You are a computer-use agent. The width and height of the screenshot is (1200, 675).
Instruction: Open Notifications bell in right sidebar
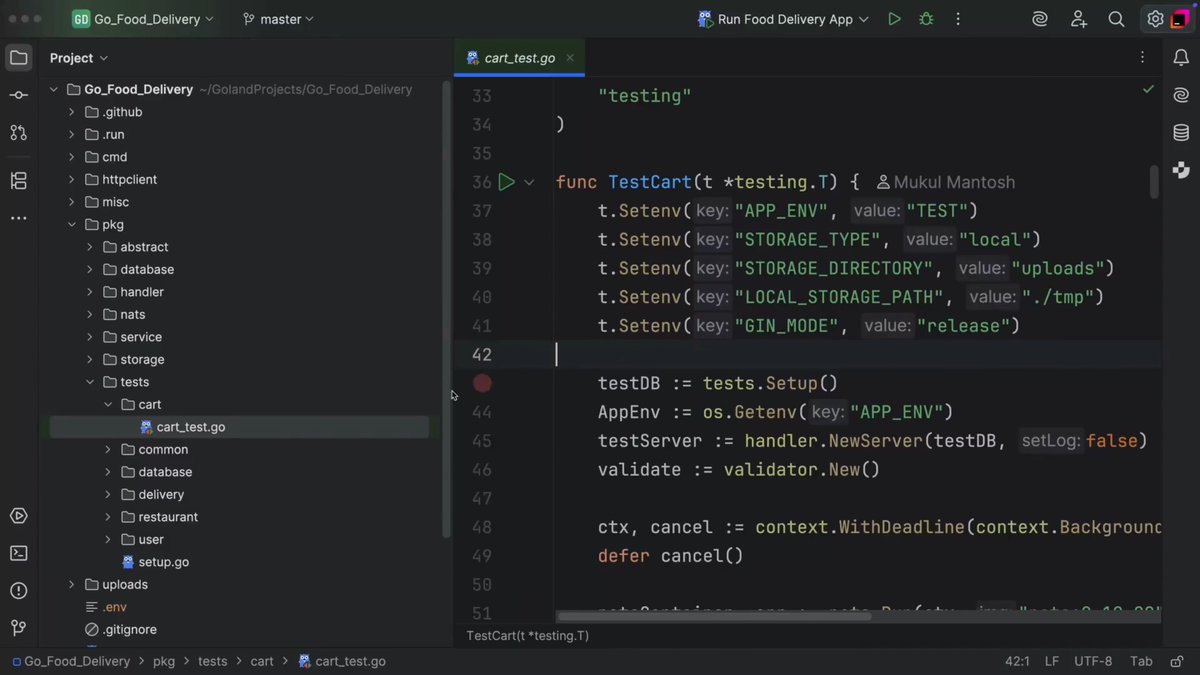tap(1181, 58)
